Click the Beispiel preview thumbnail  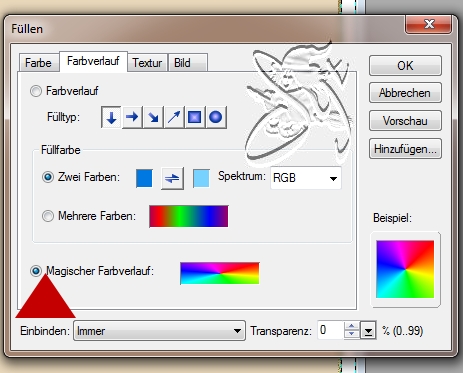tap(405, 269)
